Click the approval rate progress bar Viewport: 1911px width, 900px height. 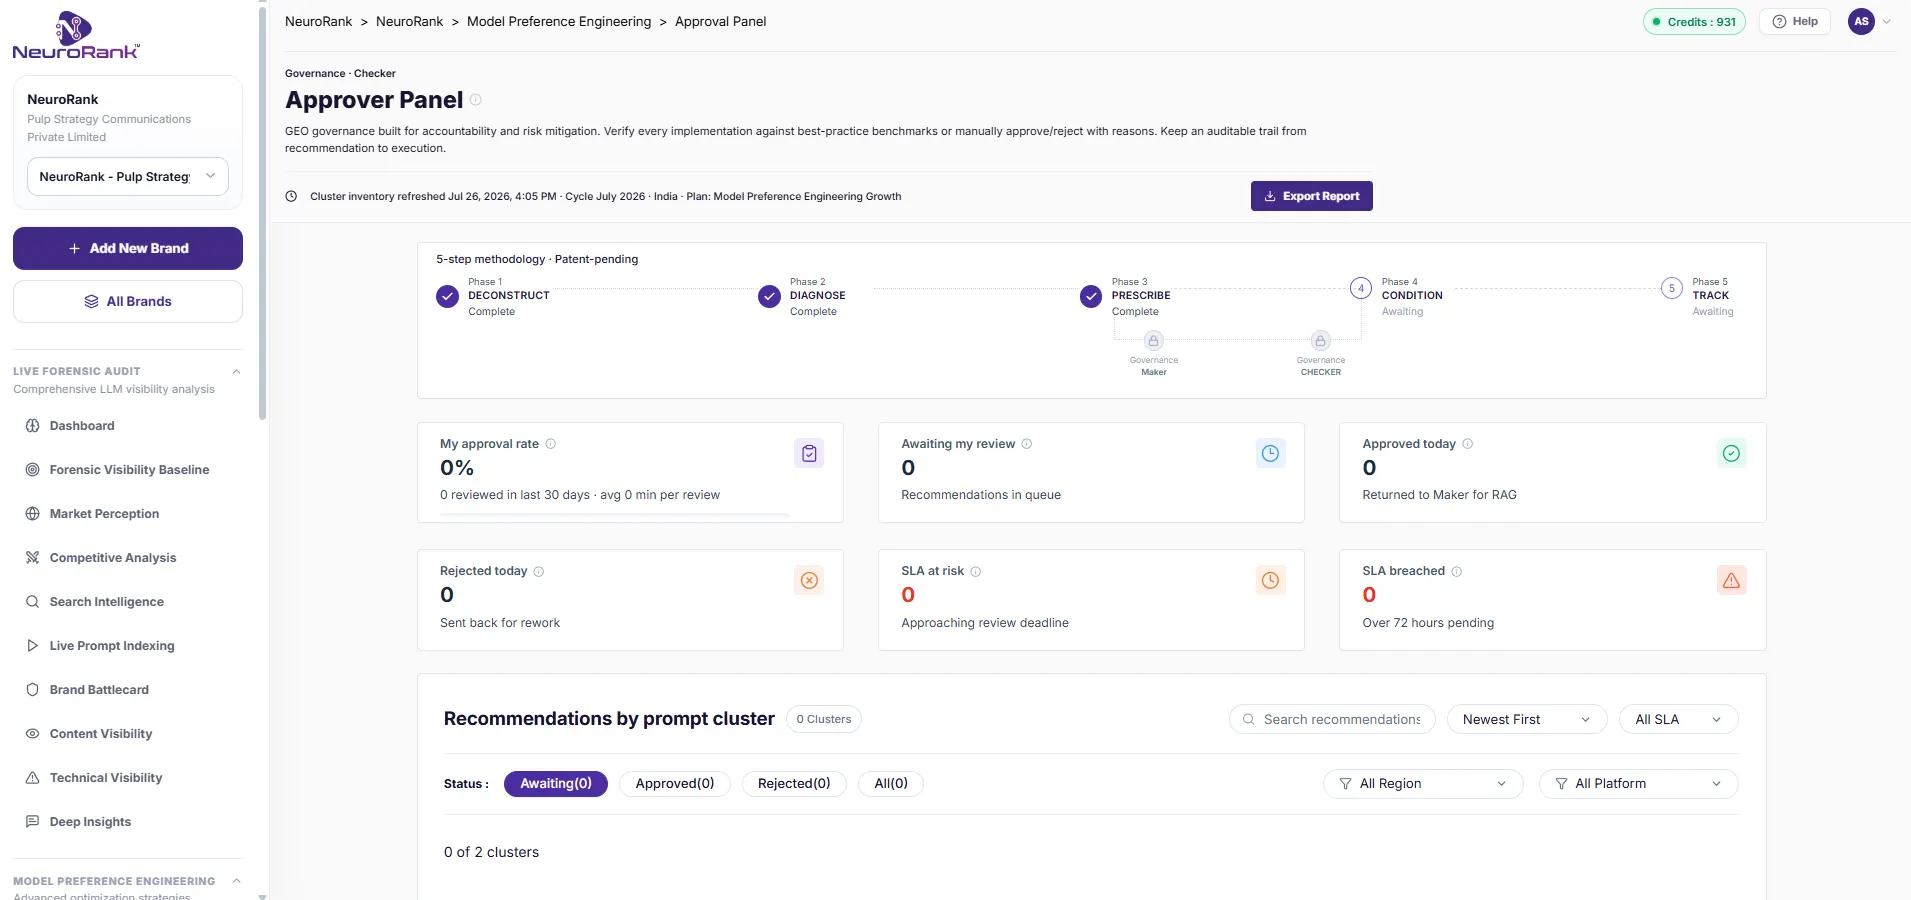[615, 515]
